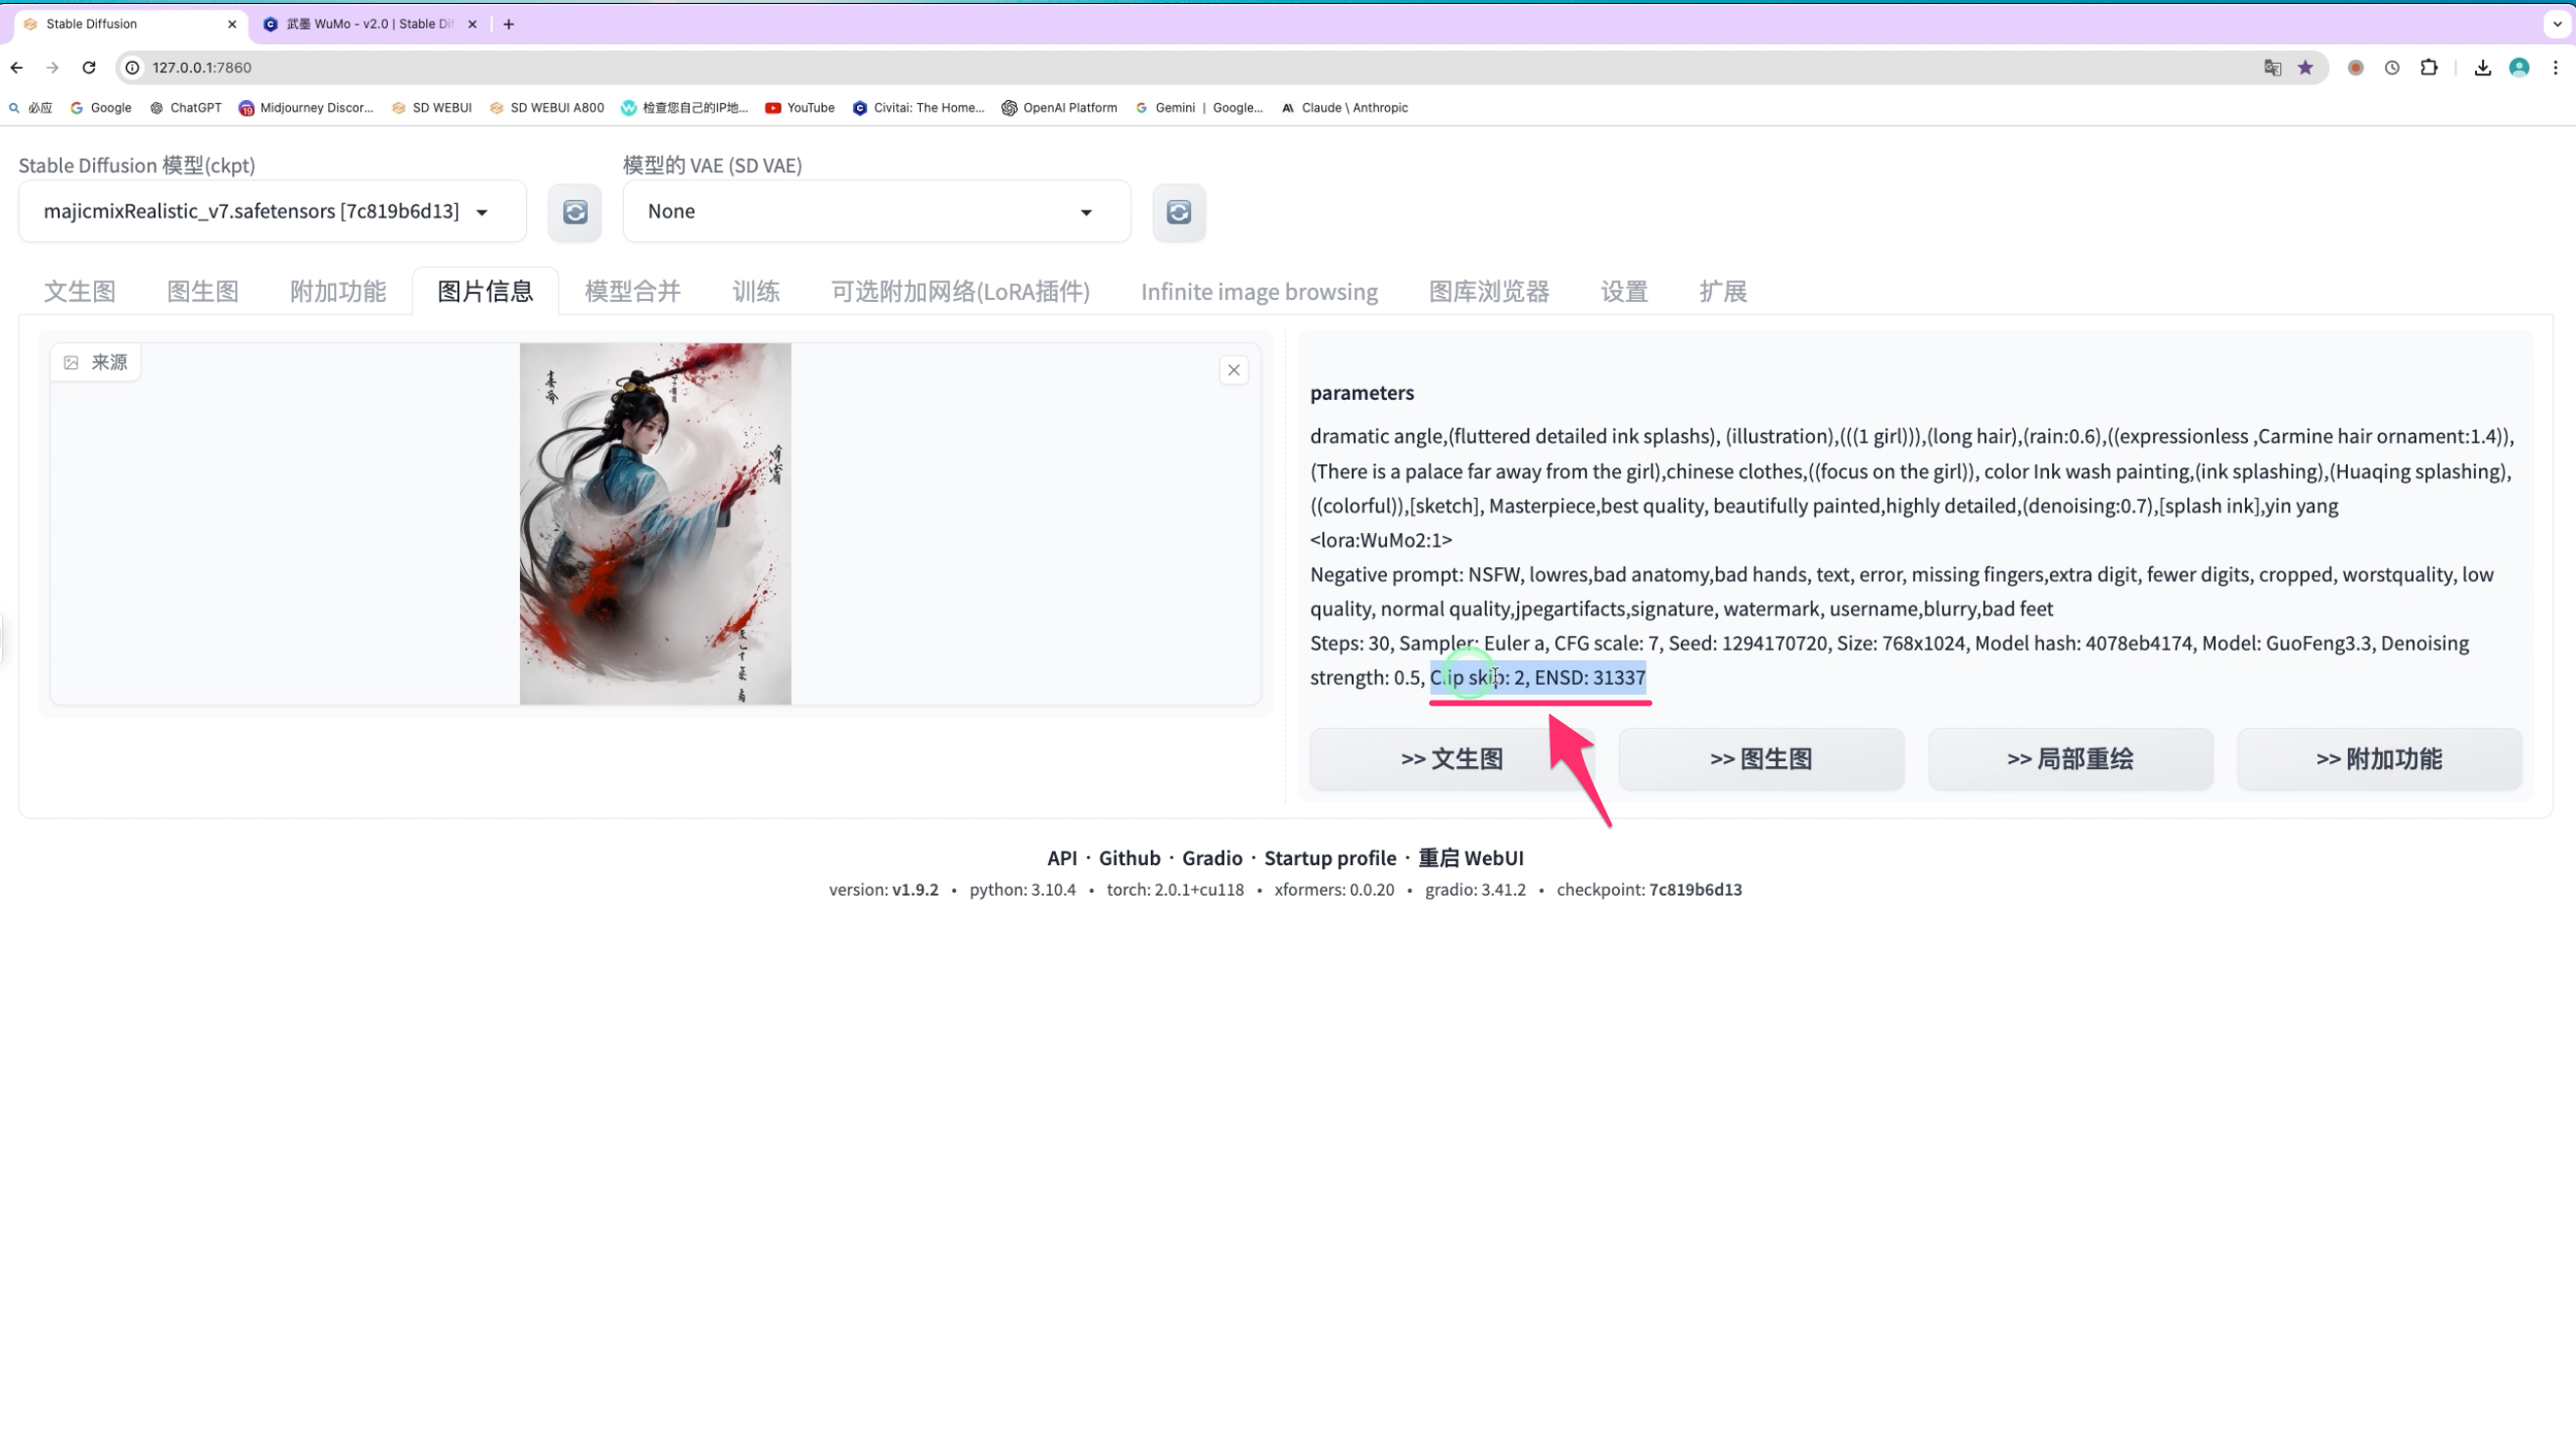Open the Gemini bookmark
The image size is (2576, 1454).
[x=1199, y=108]
